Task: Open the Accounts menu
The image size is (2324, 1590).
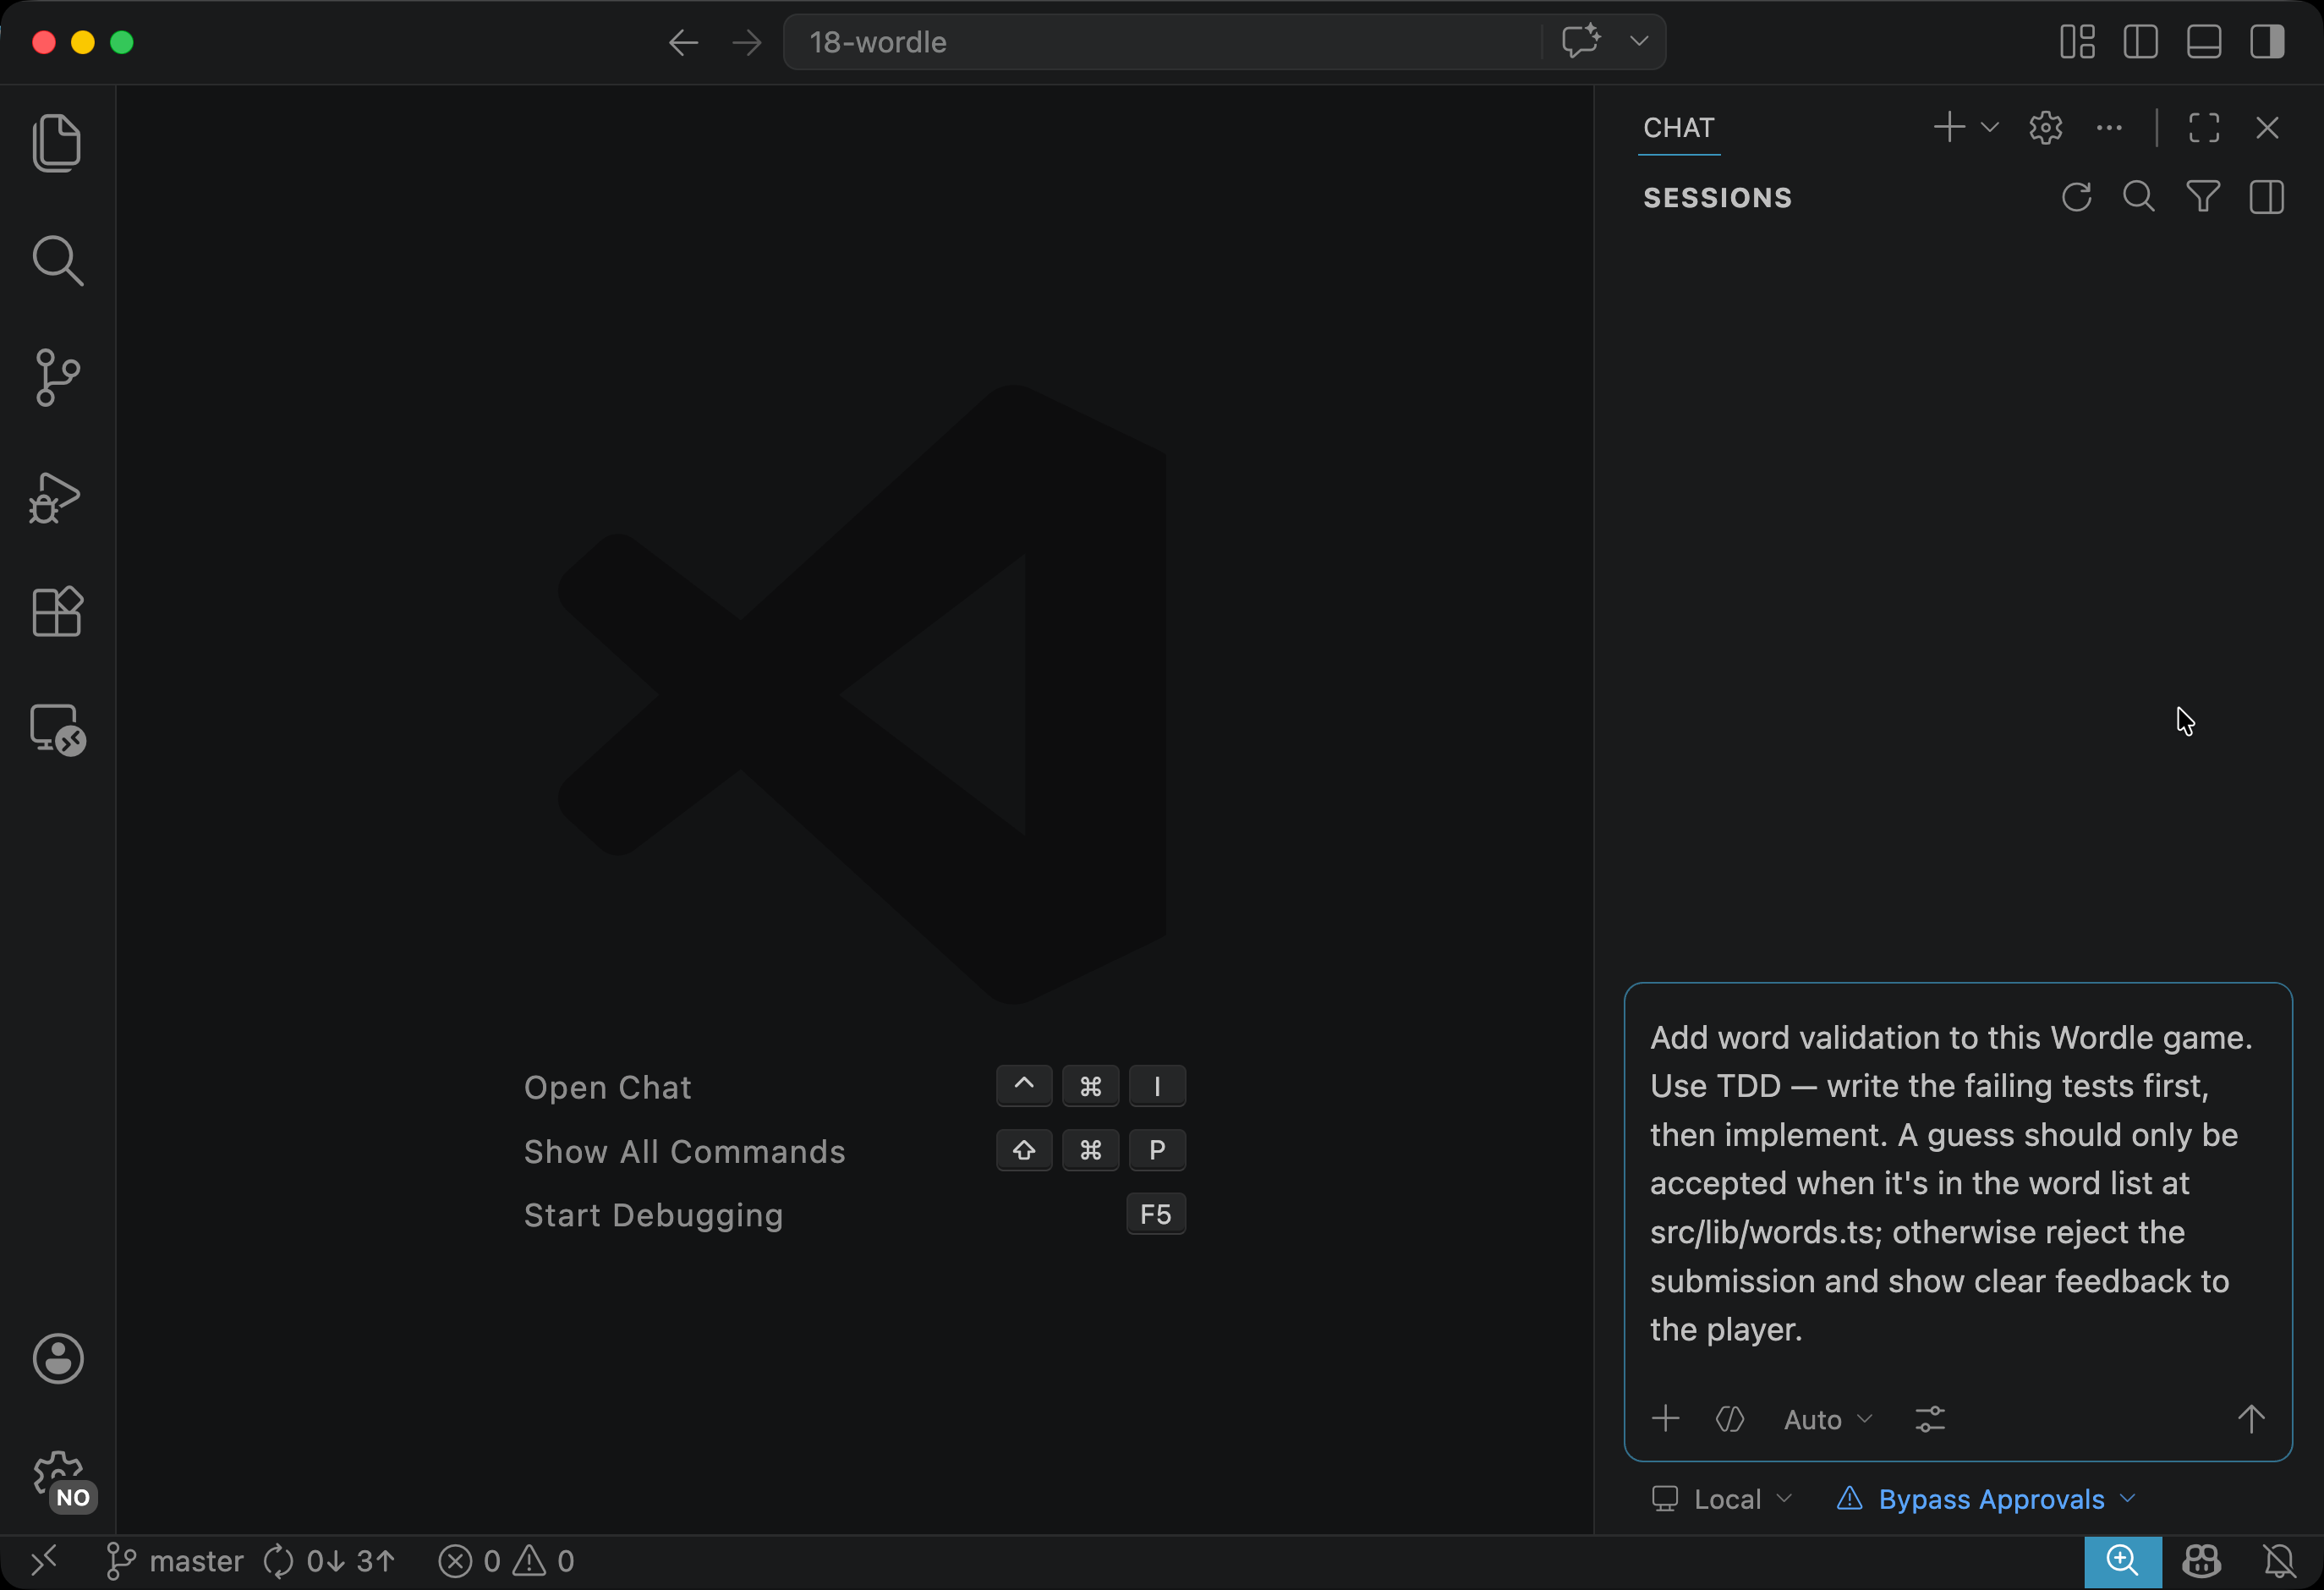Action: point(58,1358)
